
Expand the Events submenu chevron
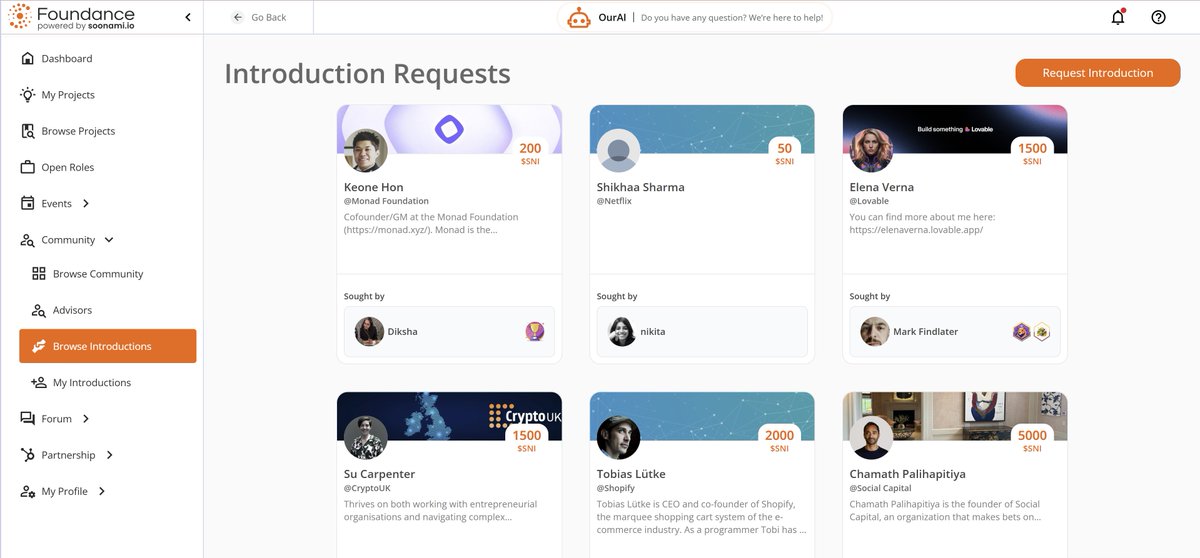tap(86, 204)
